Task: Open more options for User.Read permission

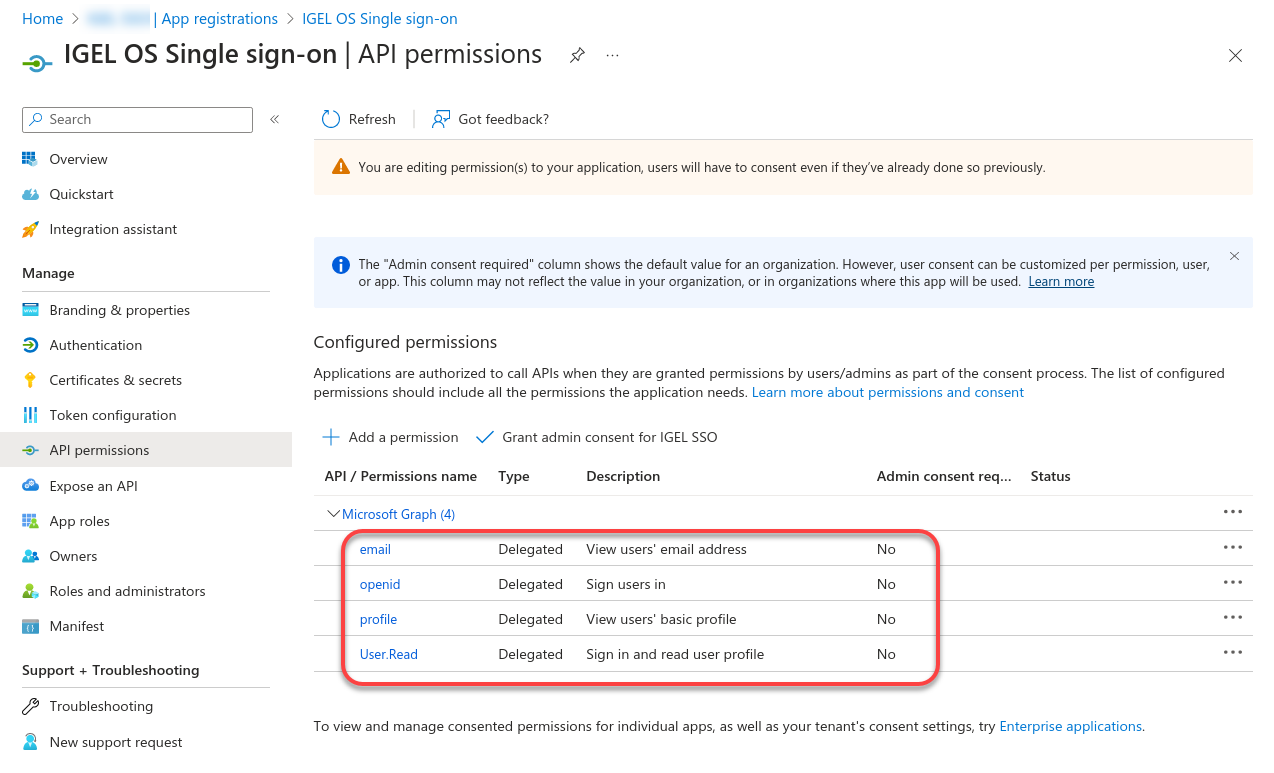Action: point(1232,653)
